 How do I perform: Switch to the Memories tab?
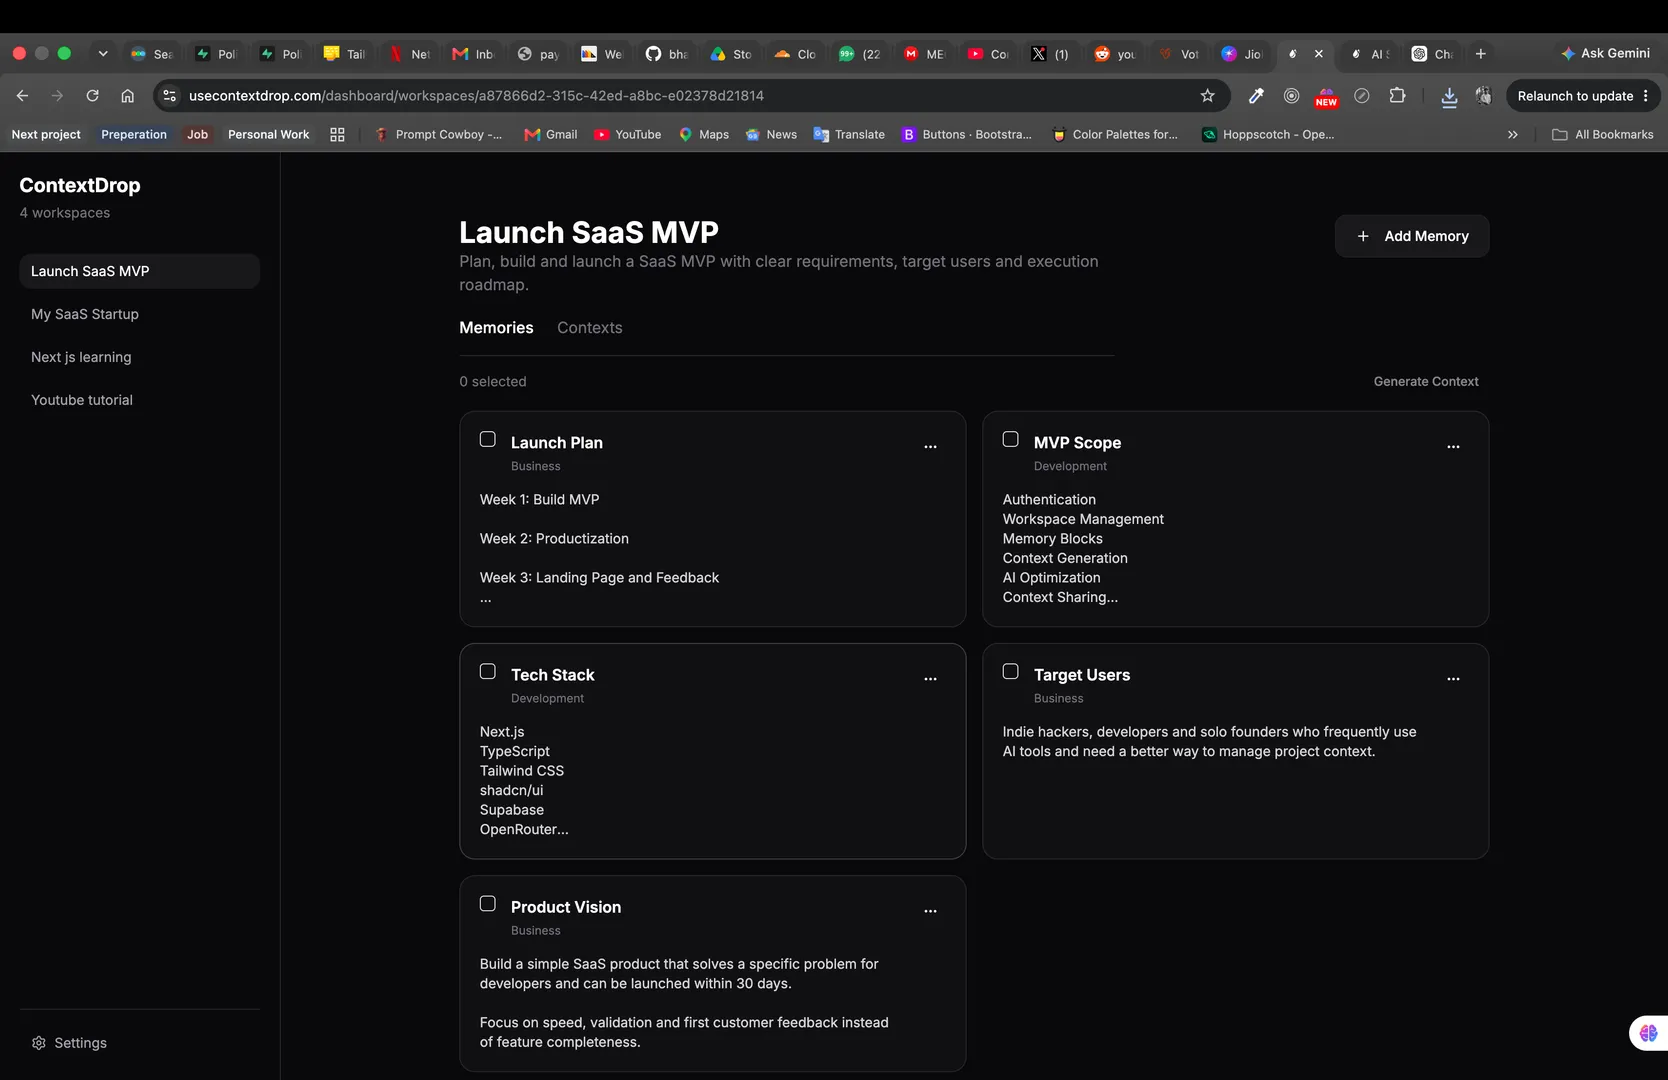(x=496, y=328)
